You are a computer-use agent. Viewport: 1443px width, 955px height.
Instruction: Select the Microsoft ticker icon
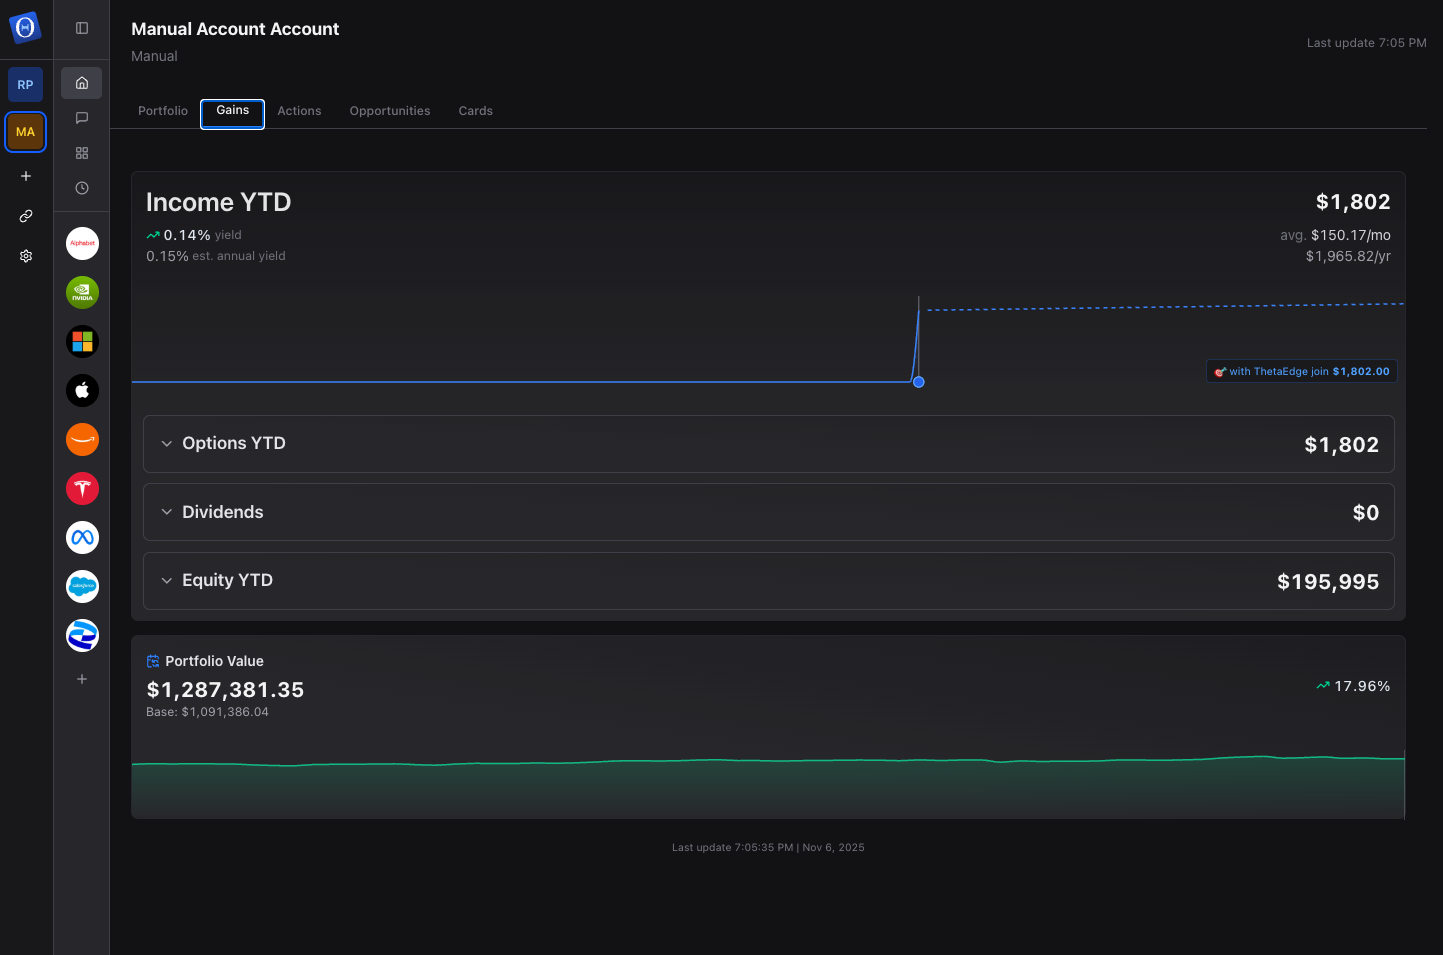pyautogui.click(x=82, y=341)
